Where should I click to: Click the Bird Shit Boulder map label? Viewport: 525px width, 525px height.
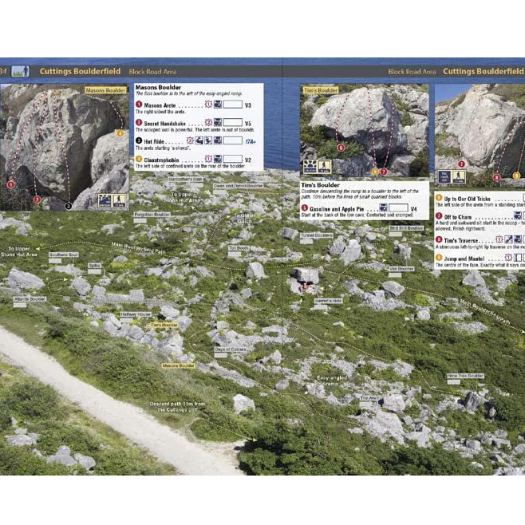point(406,228)
